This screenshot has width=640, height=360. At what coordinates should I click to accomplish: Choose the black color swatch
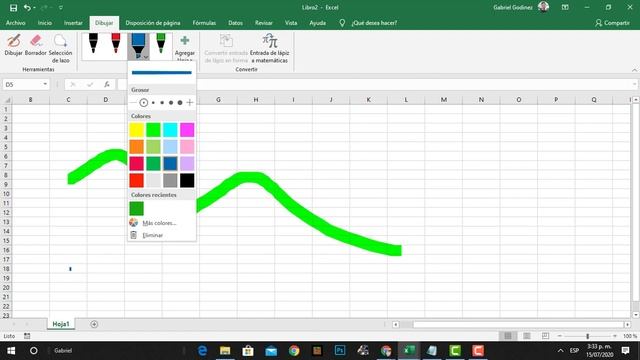point(187,180)
